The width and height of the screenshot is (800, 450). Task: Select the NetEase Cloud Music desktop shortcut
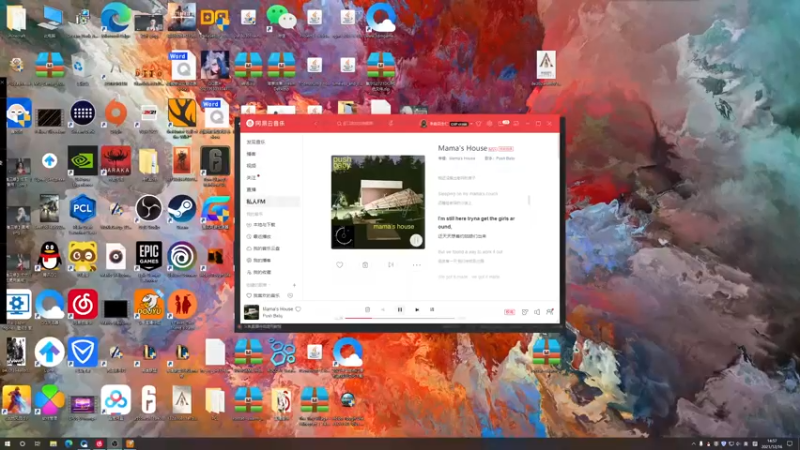pos(83,306)
